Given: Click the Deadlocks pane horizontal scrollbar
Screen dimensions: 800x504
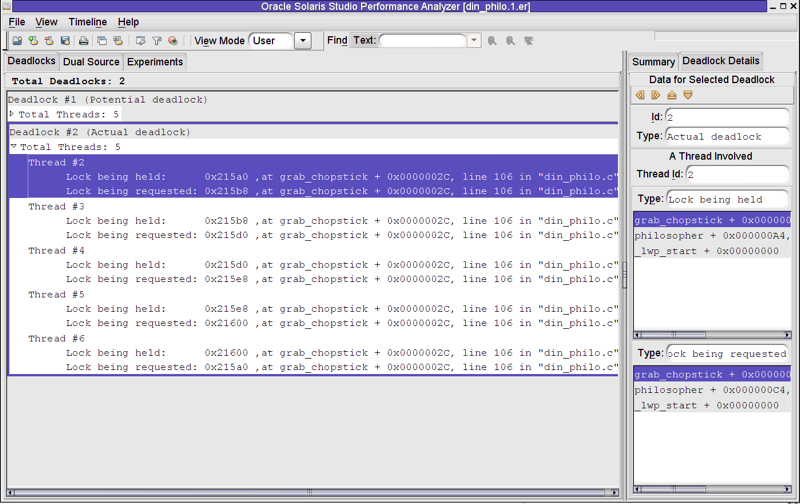Looking at the screenshot, I should click(312, 492).
